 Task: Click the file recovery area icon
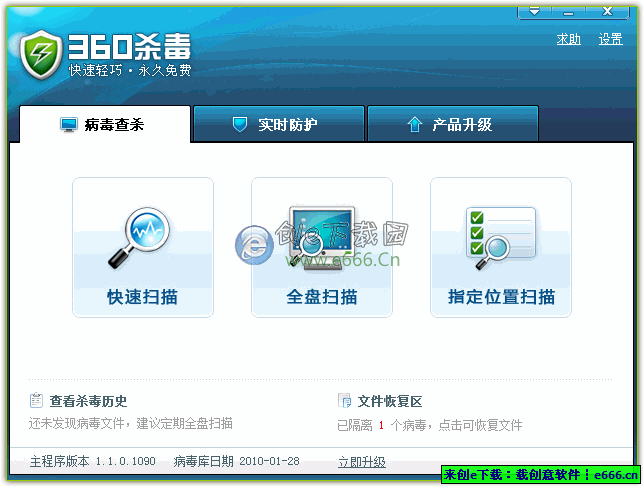pyautogui.click(x=345, y=401)
